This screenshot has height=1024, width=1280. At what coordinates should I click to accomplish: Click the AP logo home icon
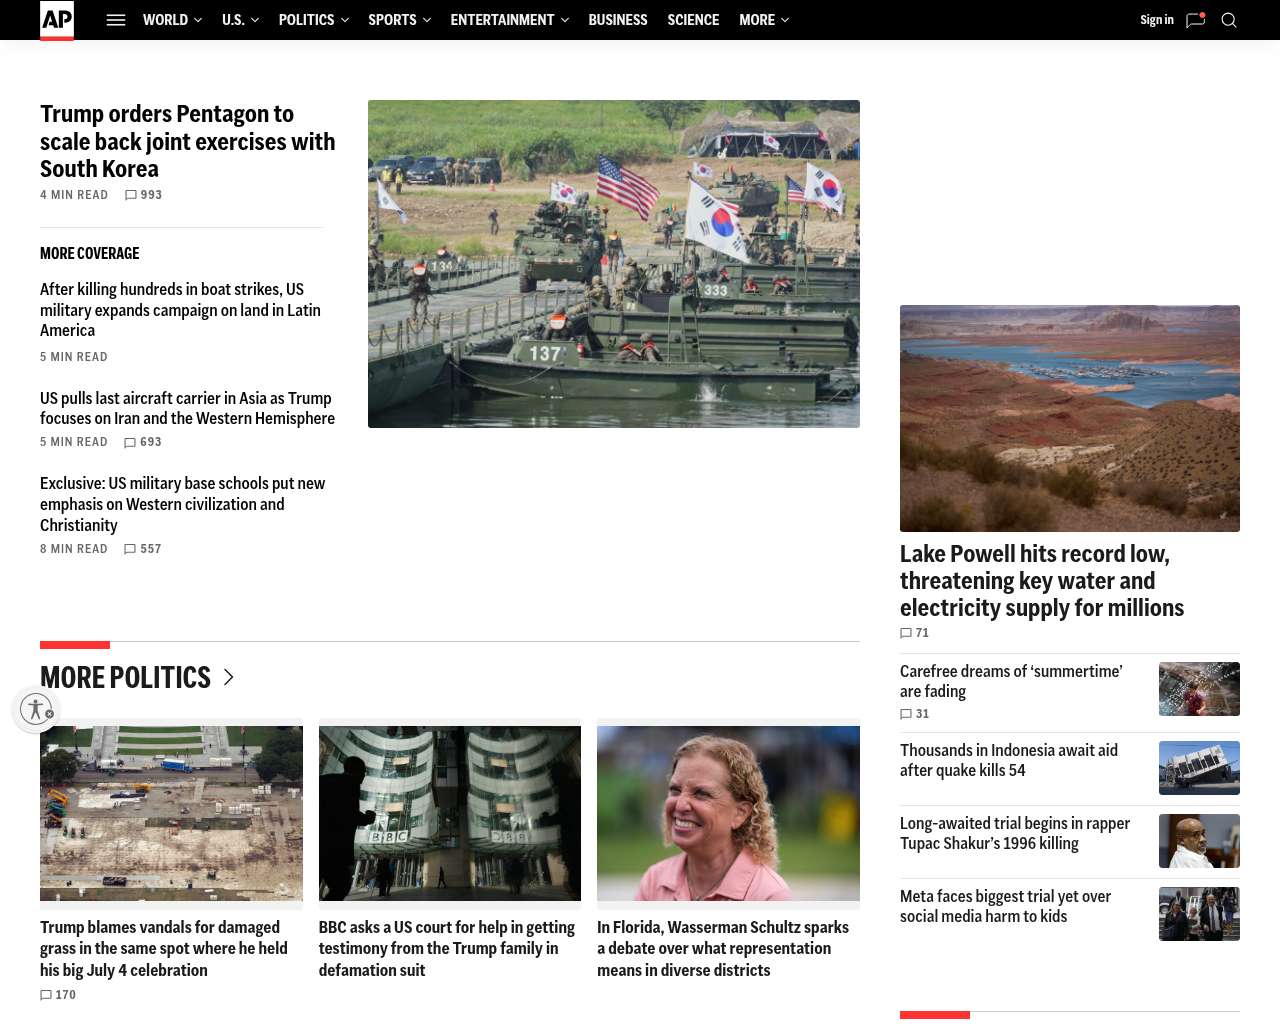coord(57,20)
